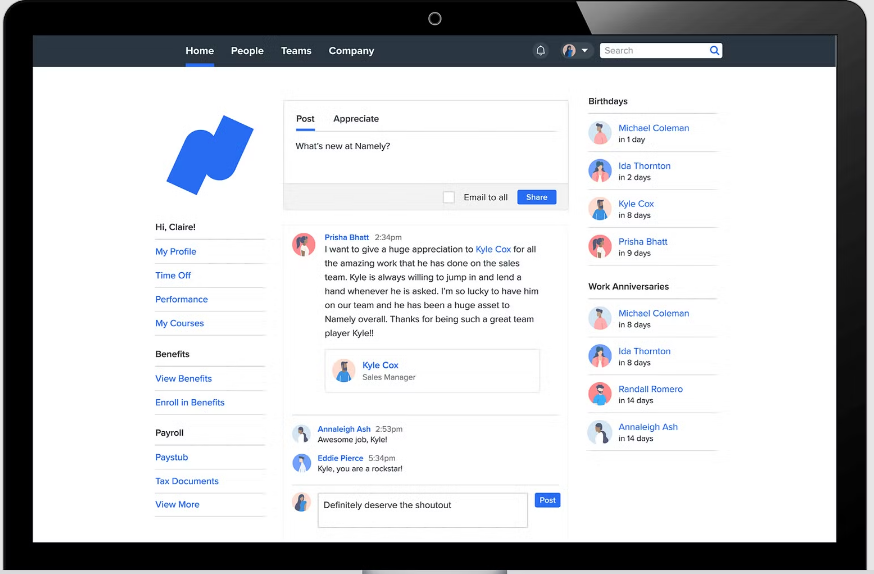Click the Share button

[537, 197]
